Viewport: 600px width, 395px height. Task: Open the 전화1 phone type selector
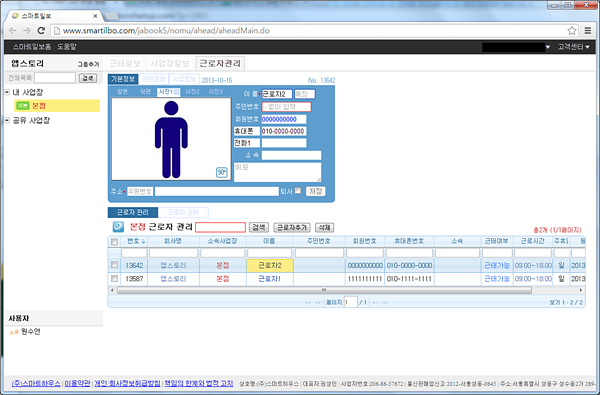[247, 143]
